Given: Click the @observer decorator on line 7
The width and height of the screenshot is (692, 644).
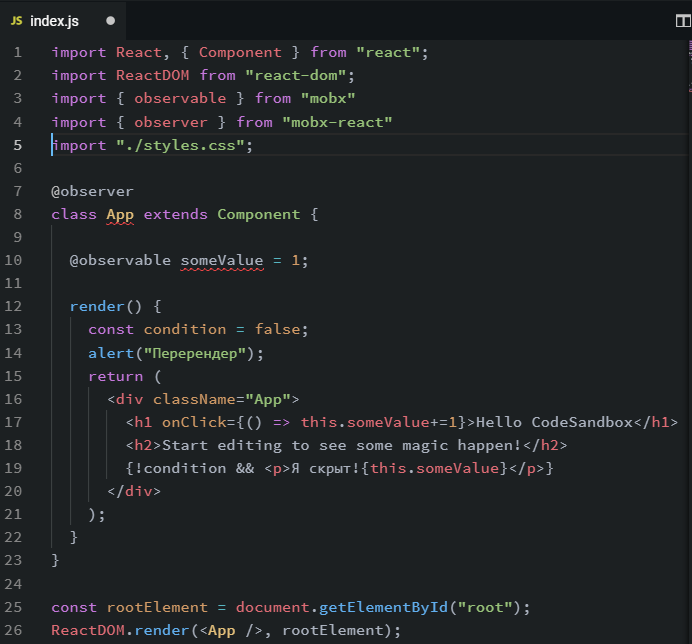Looking at the screenshot, I should [92, 192].
